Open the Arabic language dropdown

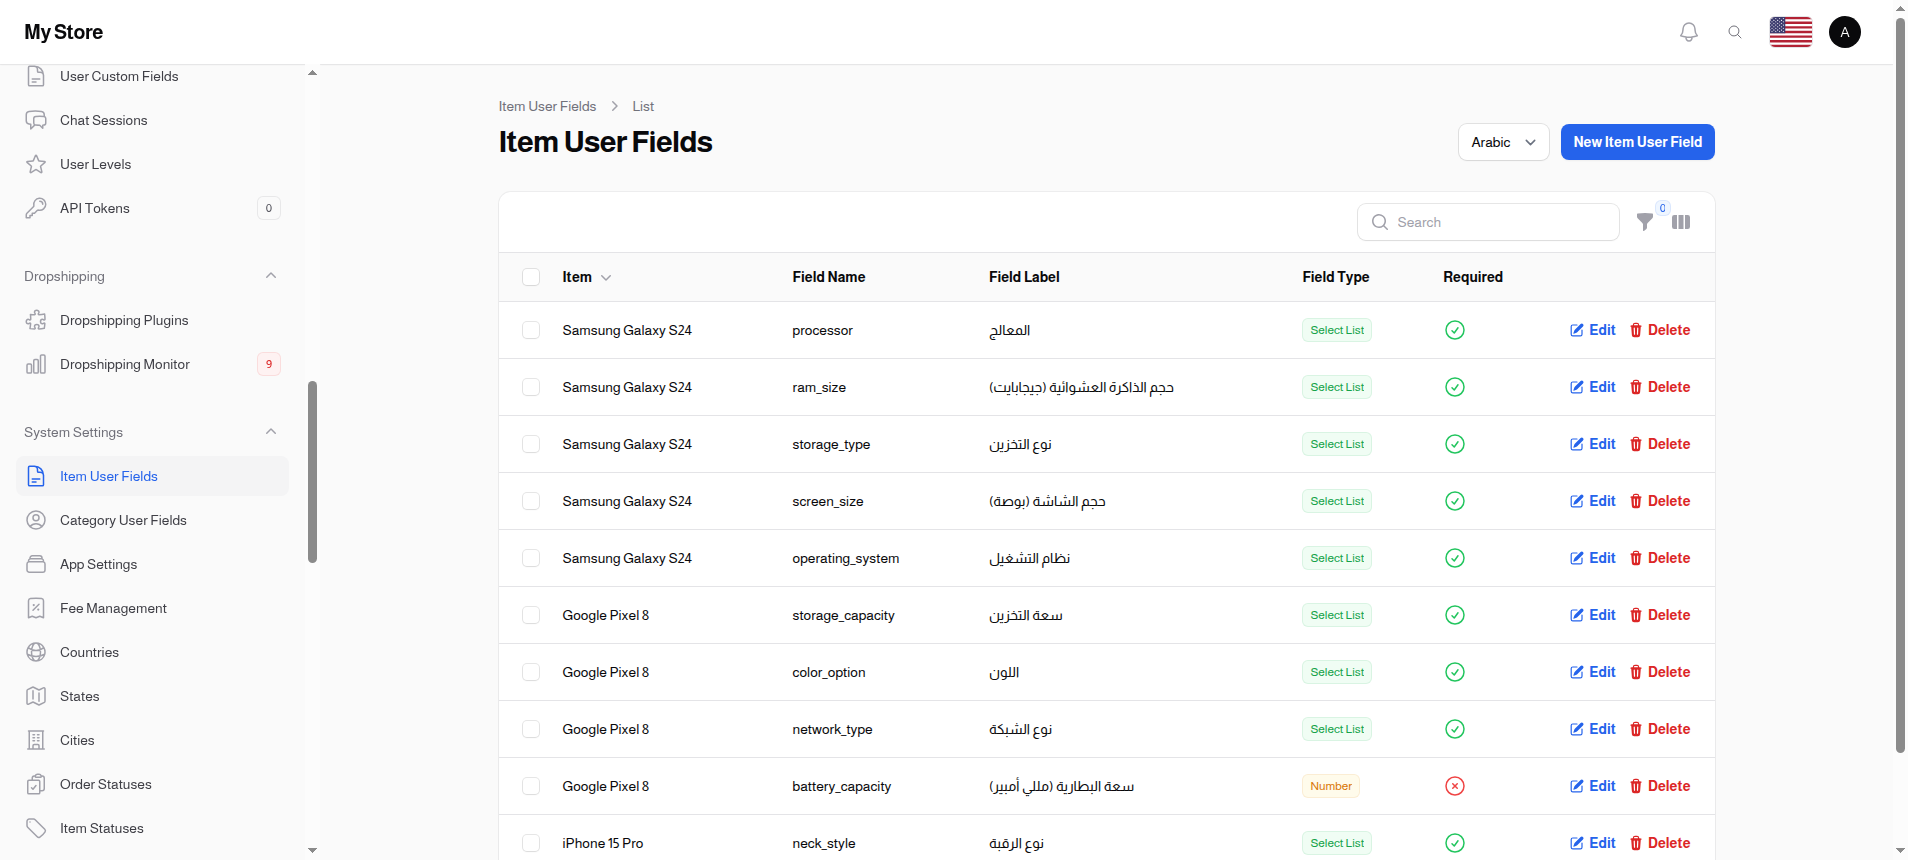1503,142
